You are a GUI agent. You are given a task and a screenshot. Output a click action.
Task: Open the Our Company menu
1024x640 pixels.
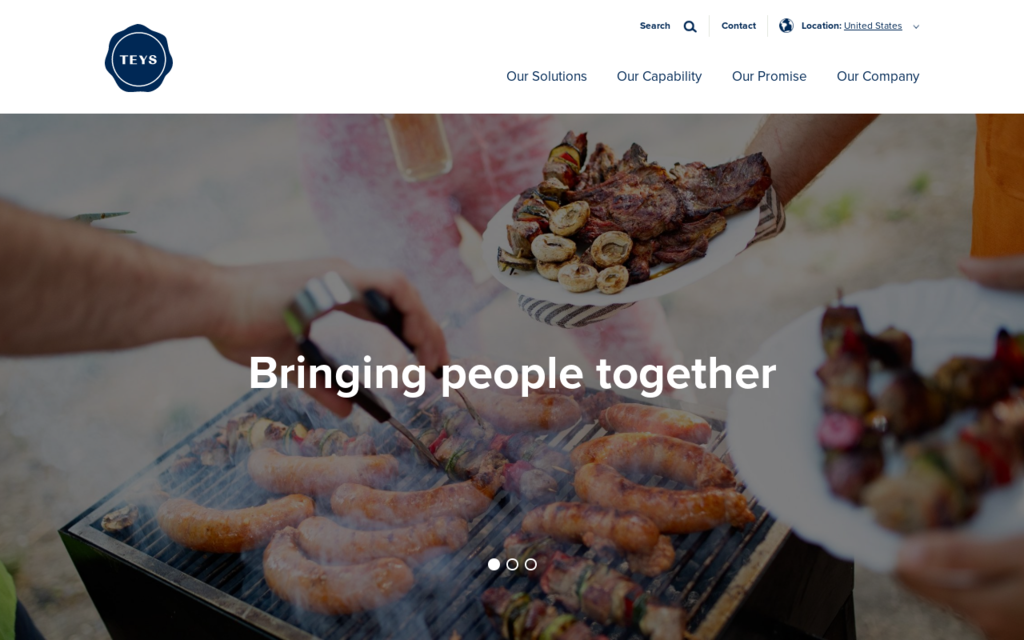(x=878, y=76)
